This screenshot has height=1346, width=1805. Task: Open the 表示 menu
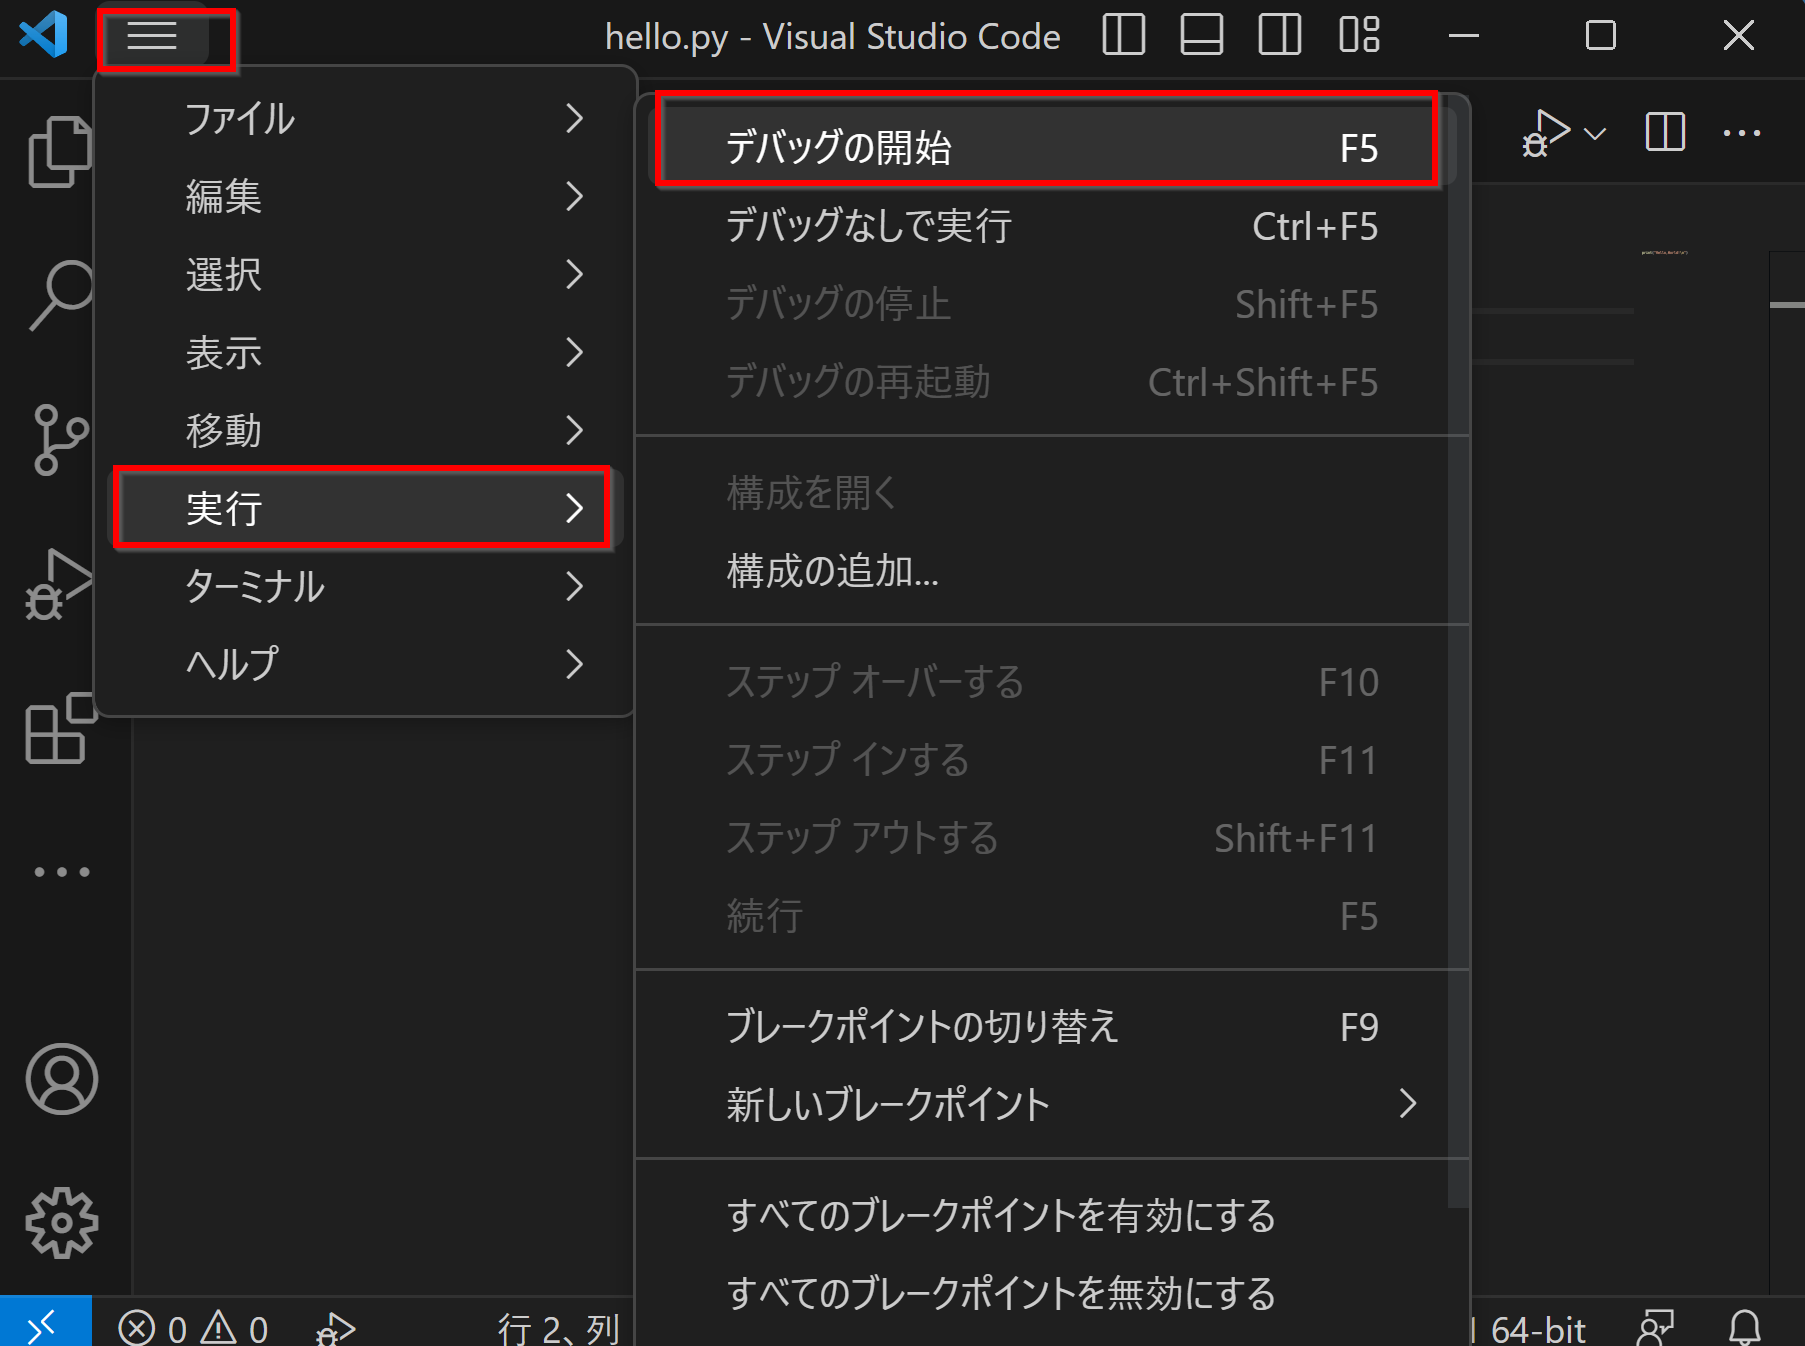pyautogui.click(x=365, y=352)
